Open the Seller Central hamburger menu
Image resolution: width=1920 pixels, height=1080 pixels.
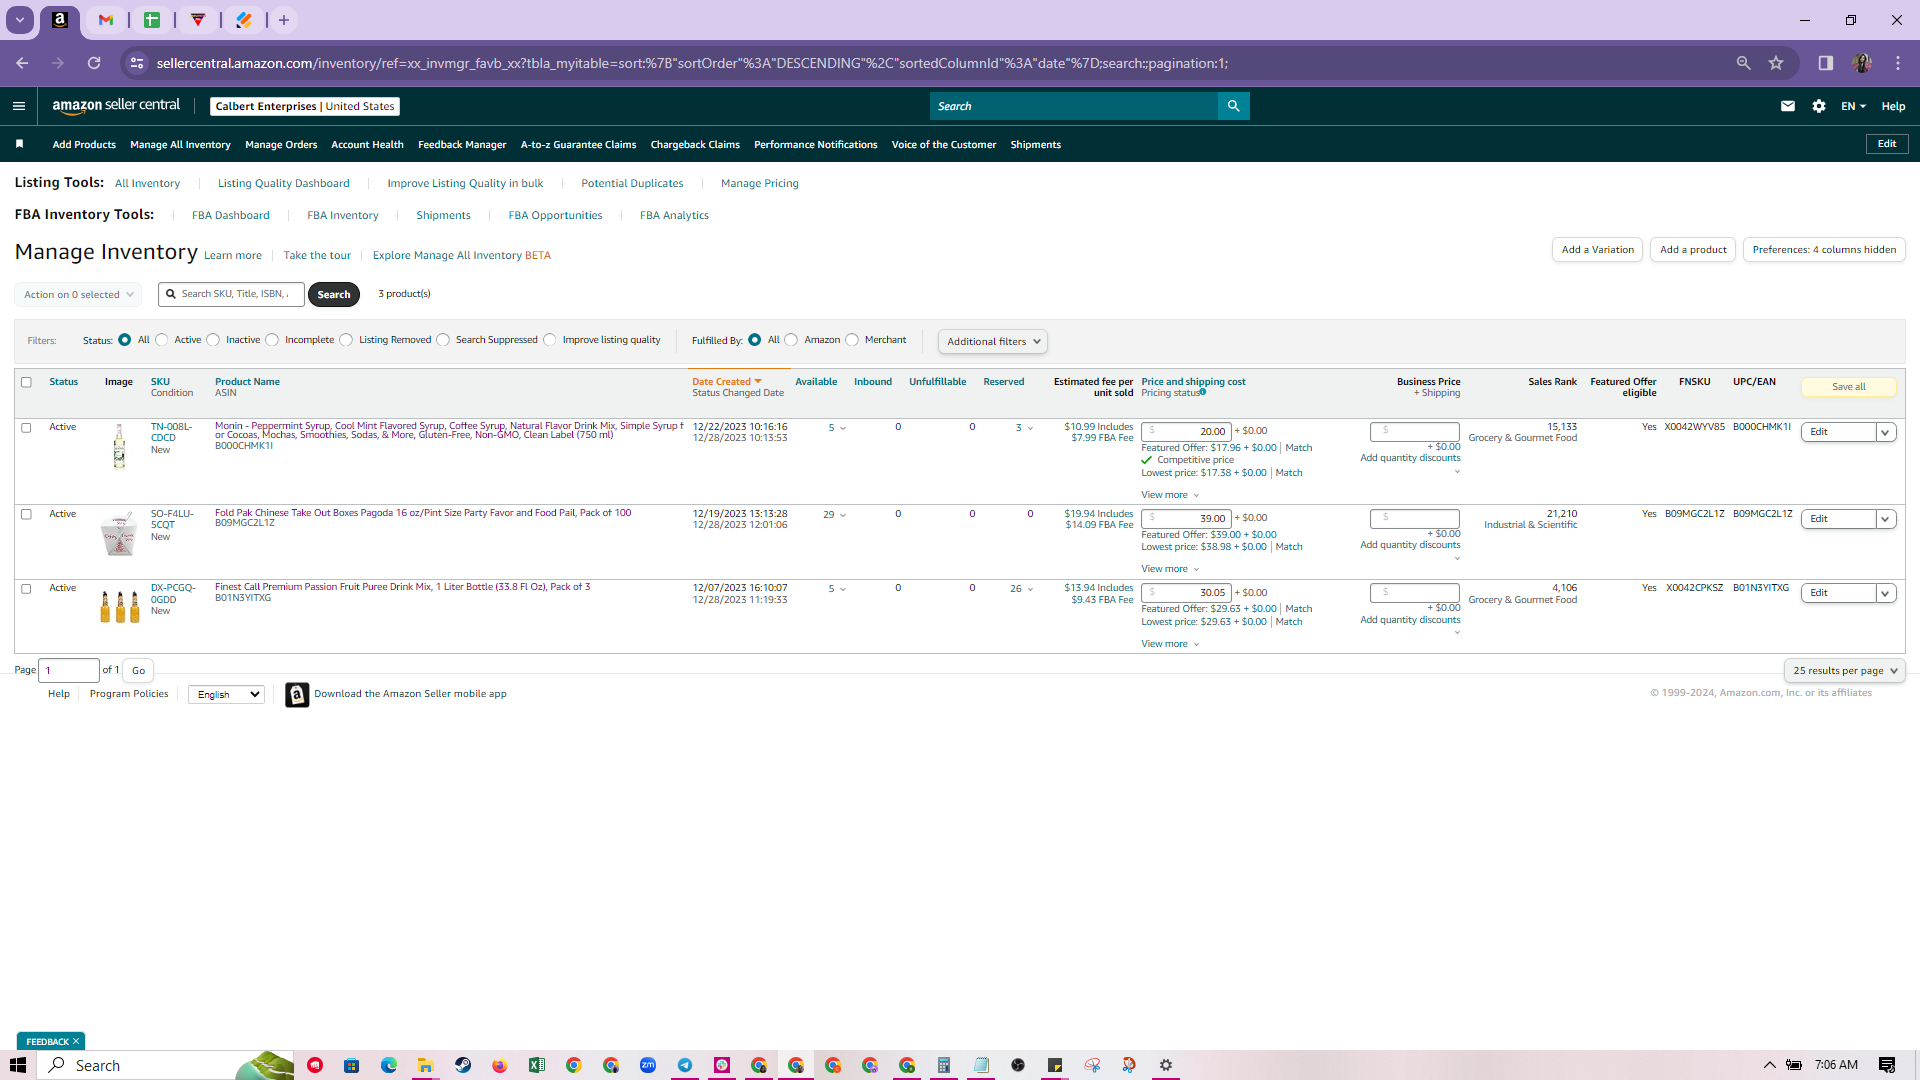point(18,106)
